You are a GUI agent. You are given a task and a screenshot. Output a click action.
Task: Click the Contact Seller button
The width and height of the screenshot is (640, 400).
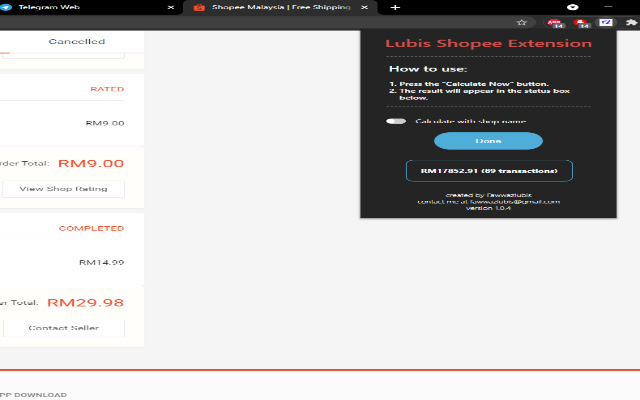pyautogui.click(x=64, y=328)
